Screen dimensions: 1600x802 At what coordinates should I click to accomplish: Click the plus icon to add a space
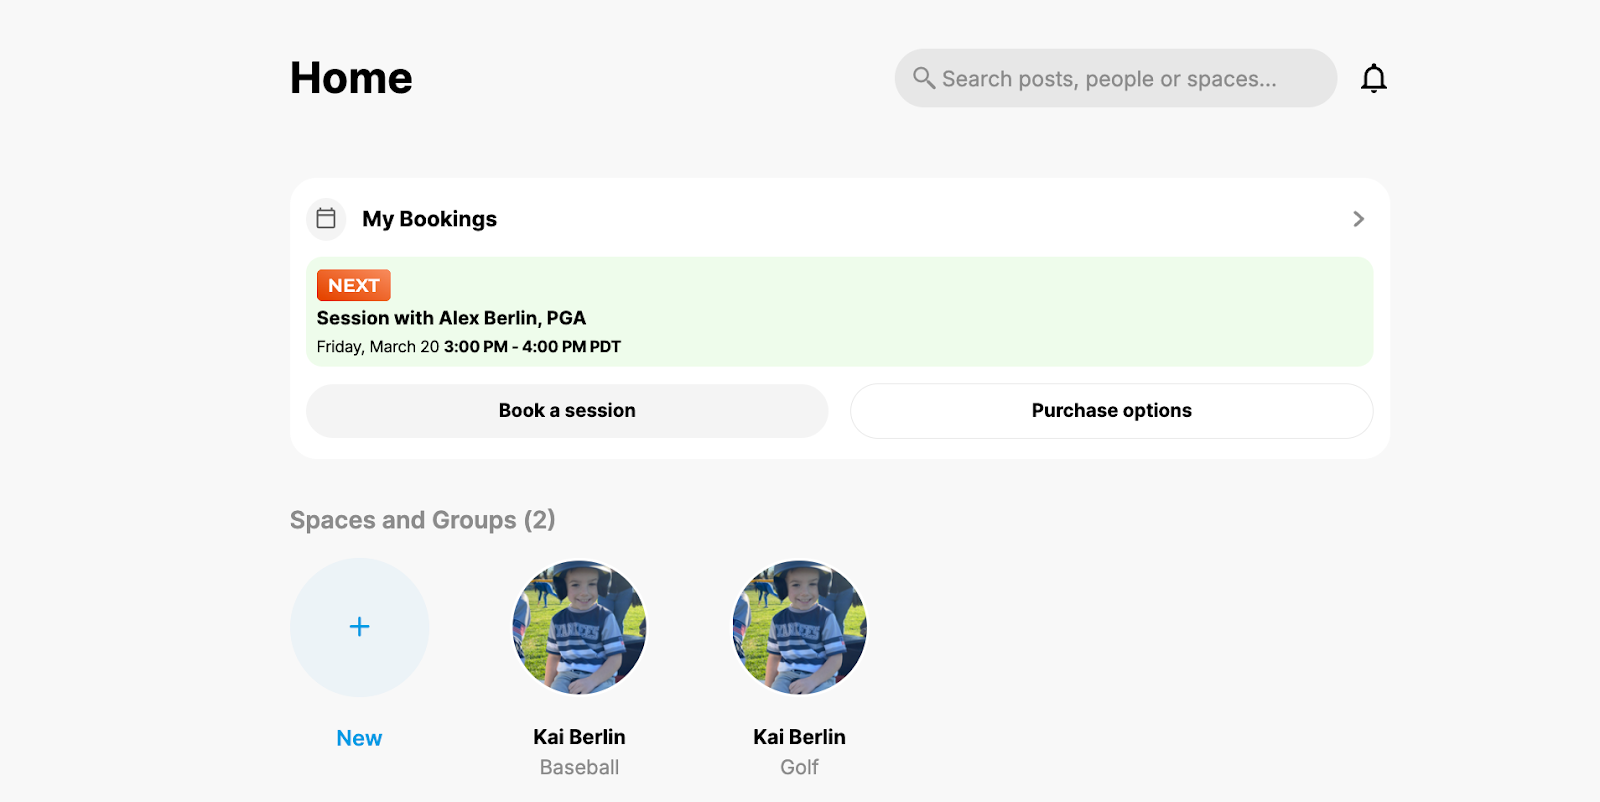359,627
